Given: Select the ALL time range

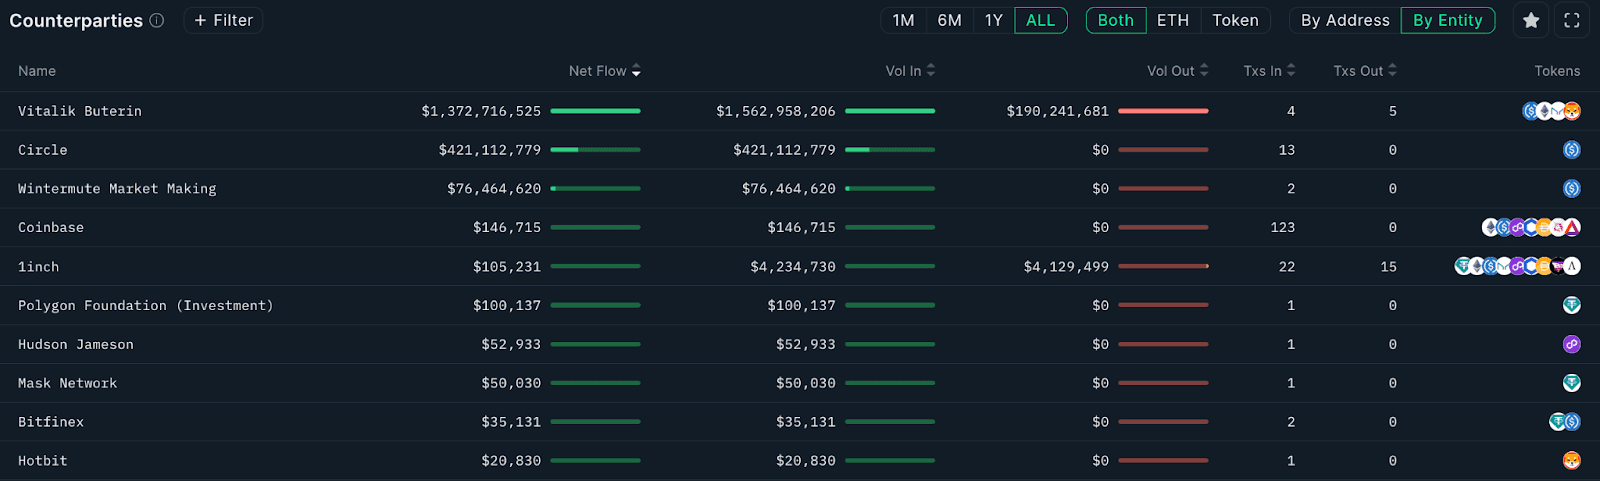Looking at the screenshot, I should pos(1041,20).
